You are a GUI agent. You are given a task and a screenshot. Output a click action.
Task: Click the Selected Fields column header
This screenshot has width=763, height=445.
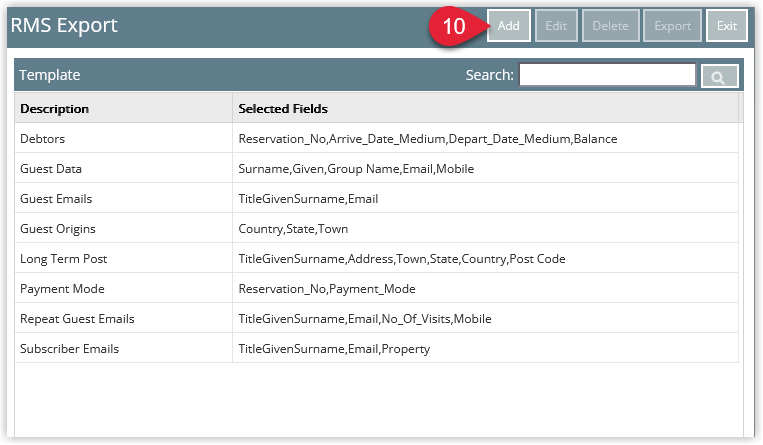485,109
